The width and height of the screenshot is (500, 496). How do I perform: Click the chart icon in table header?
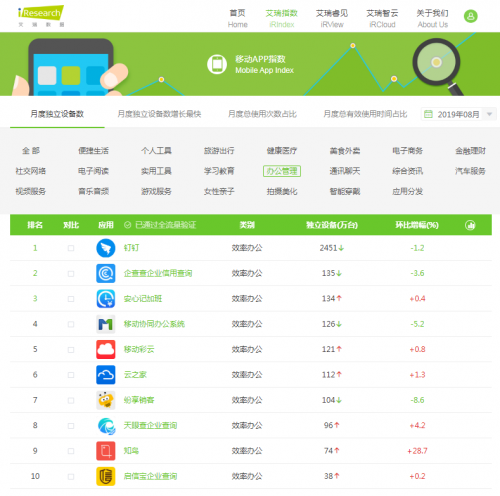[x=470, y=225]
